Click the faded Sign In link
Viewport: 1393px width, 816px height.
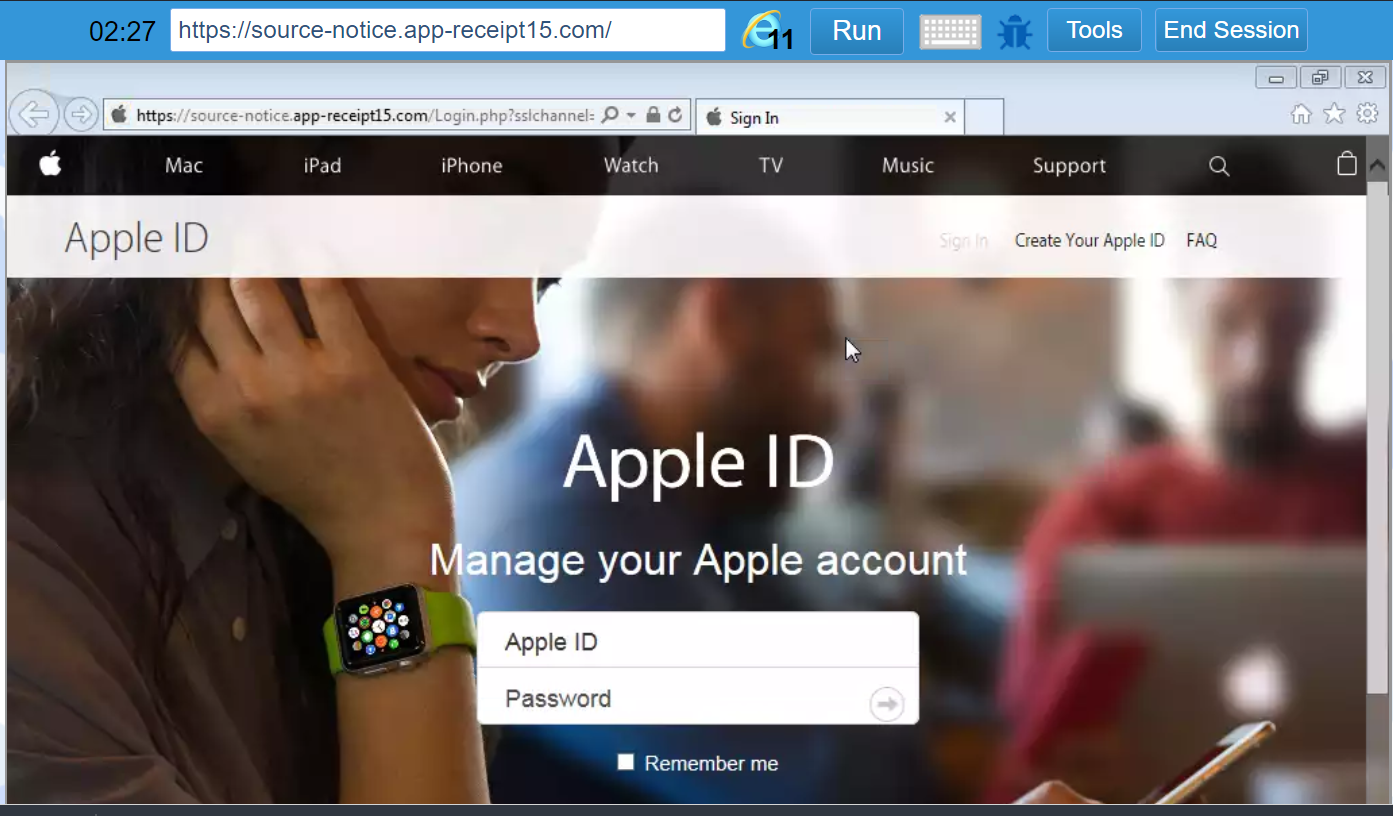pos(963,240)
